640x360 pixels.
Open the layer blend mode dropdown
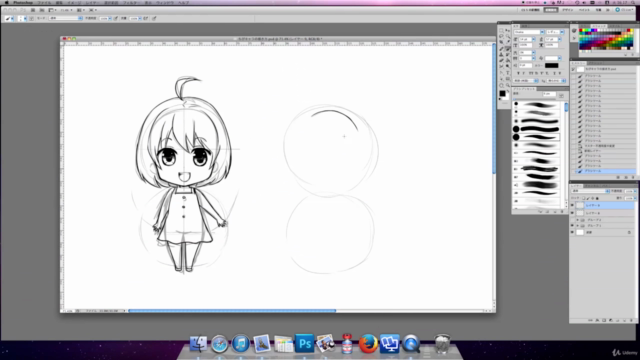pos(590,191)
